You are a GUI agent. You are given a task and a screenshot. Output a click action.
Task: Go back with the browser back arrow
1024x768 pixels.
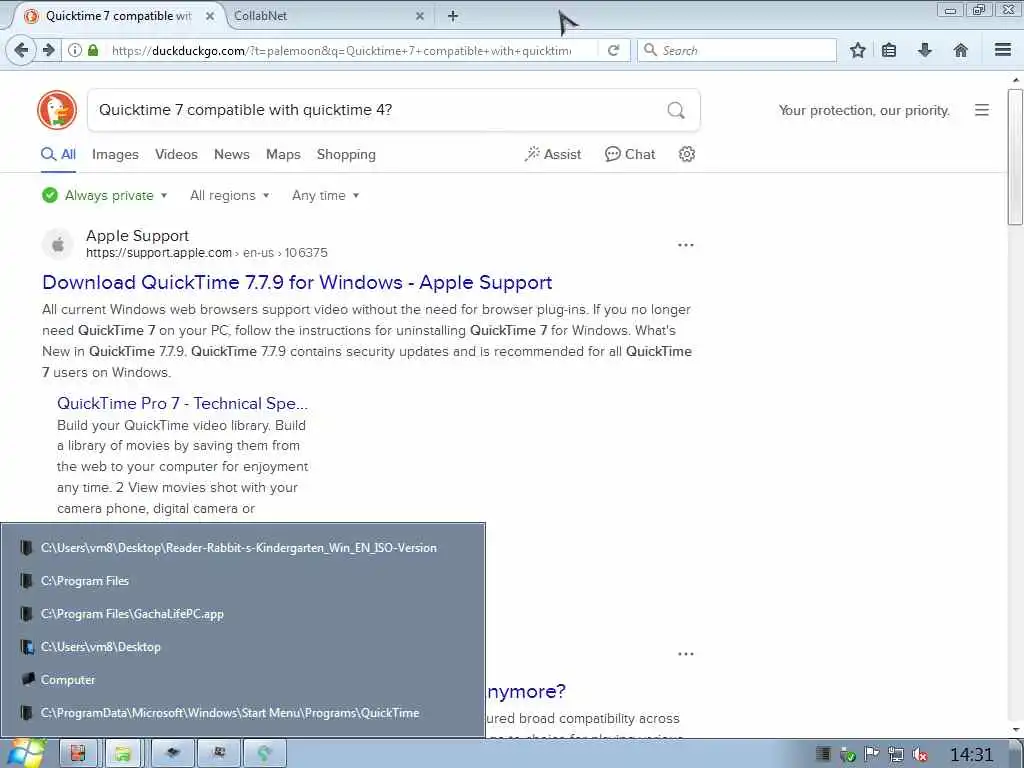pyautogui.click(x=21, y=50)
